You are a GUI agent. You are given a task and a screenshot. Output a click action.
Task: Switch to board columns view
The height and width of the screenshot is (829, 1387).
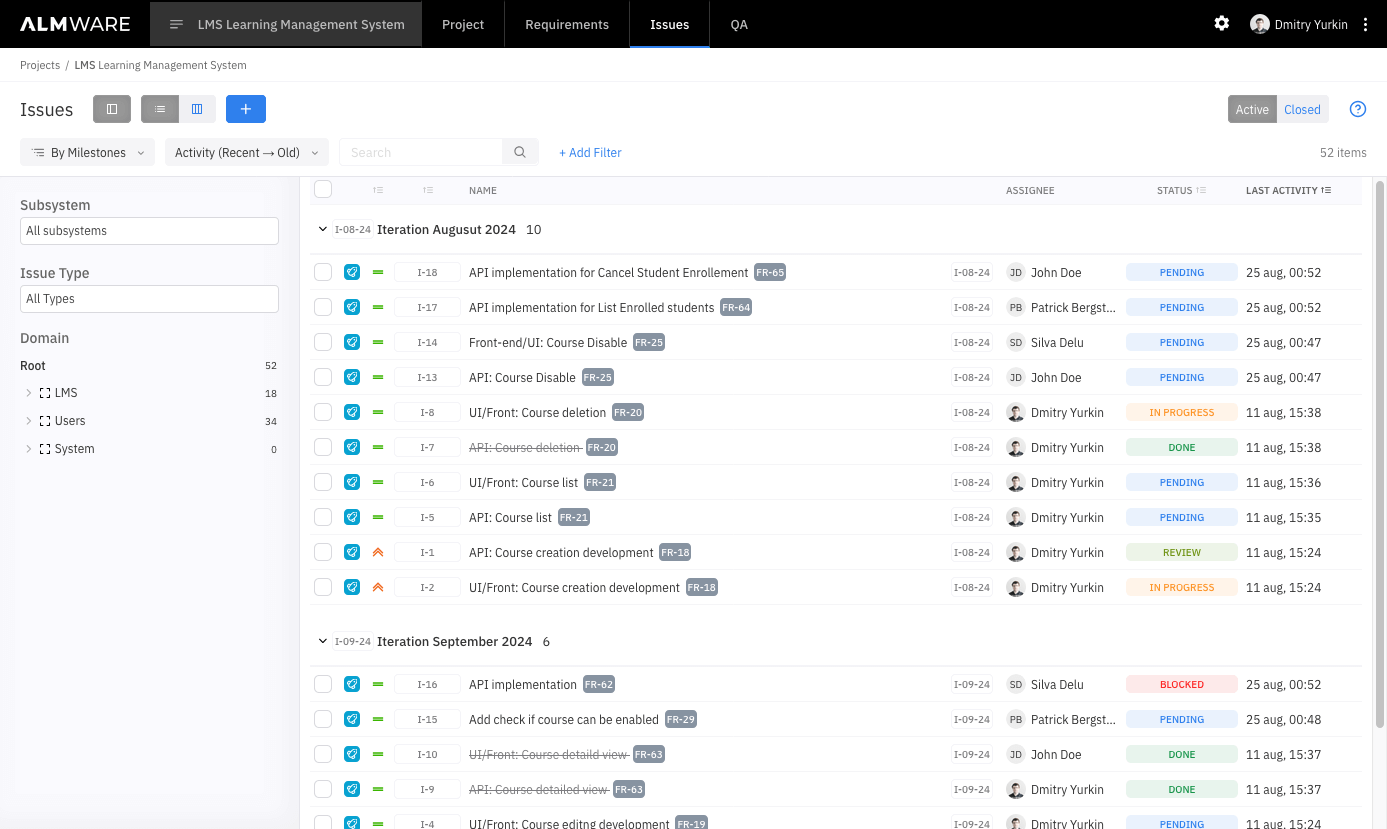[197, 109]
